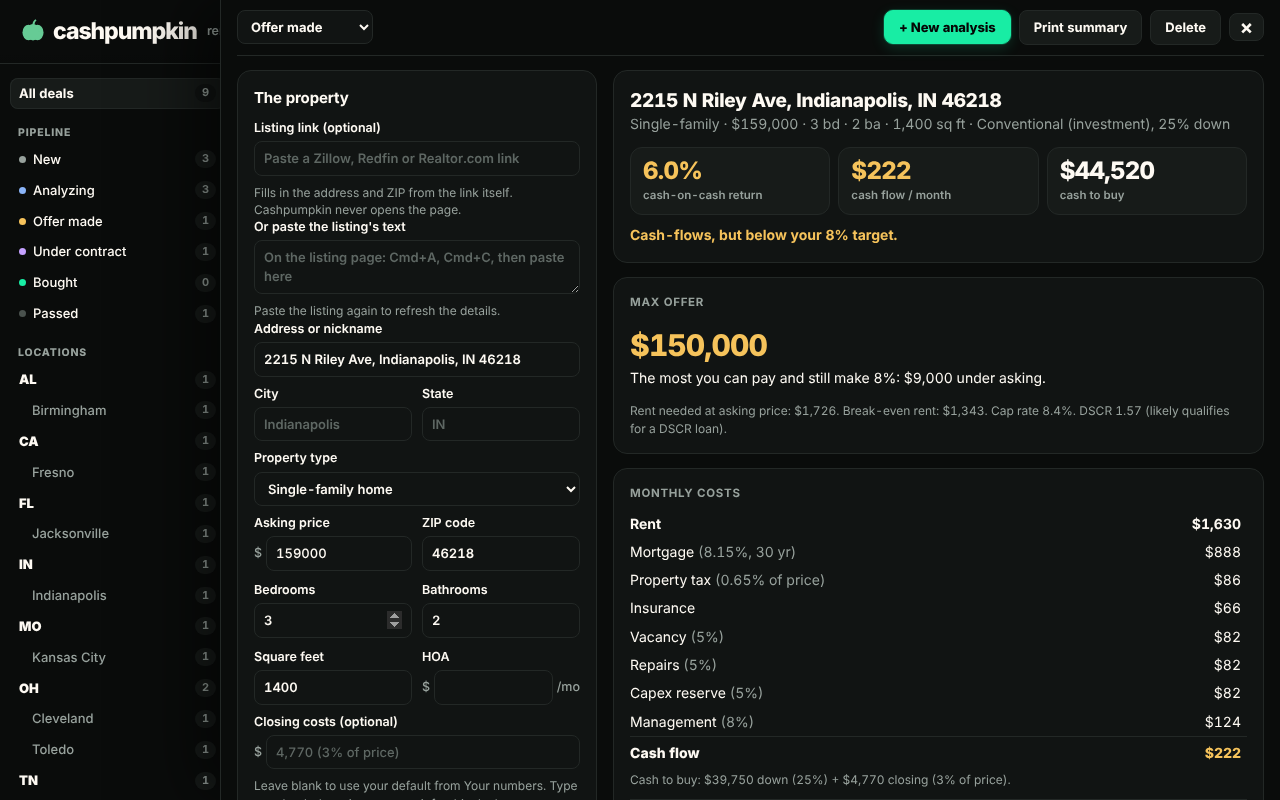
Task: Focus the Listing link input field
Action: pos(417,158)
